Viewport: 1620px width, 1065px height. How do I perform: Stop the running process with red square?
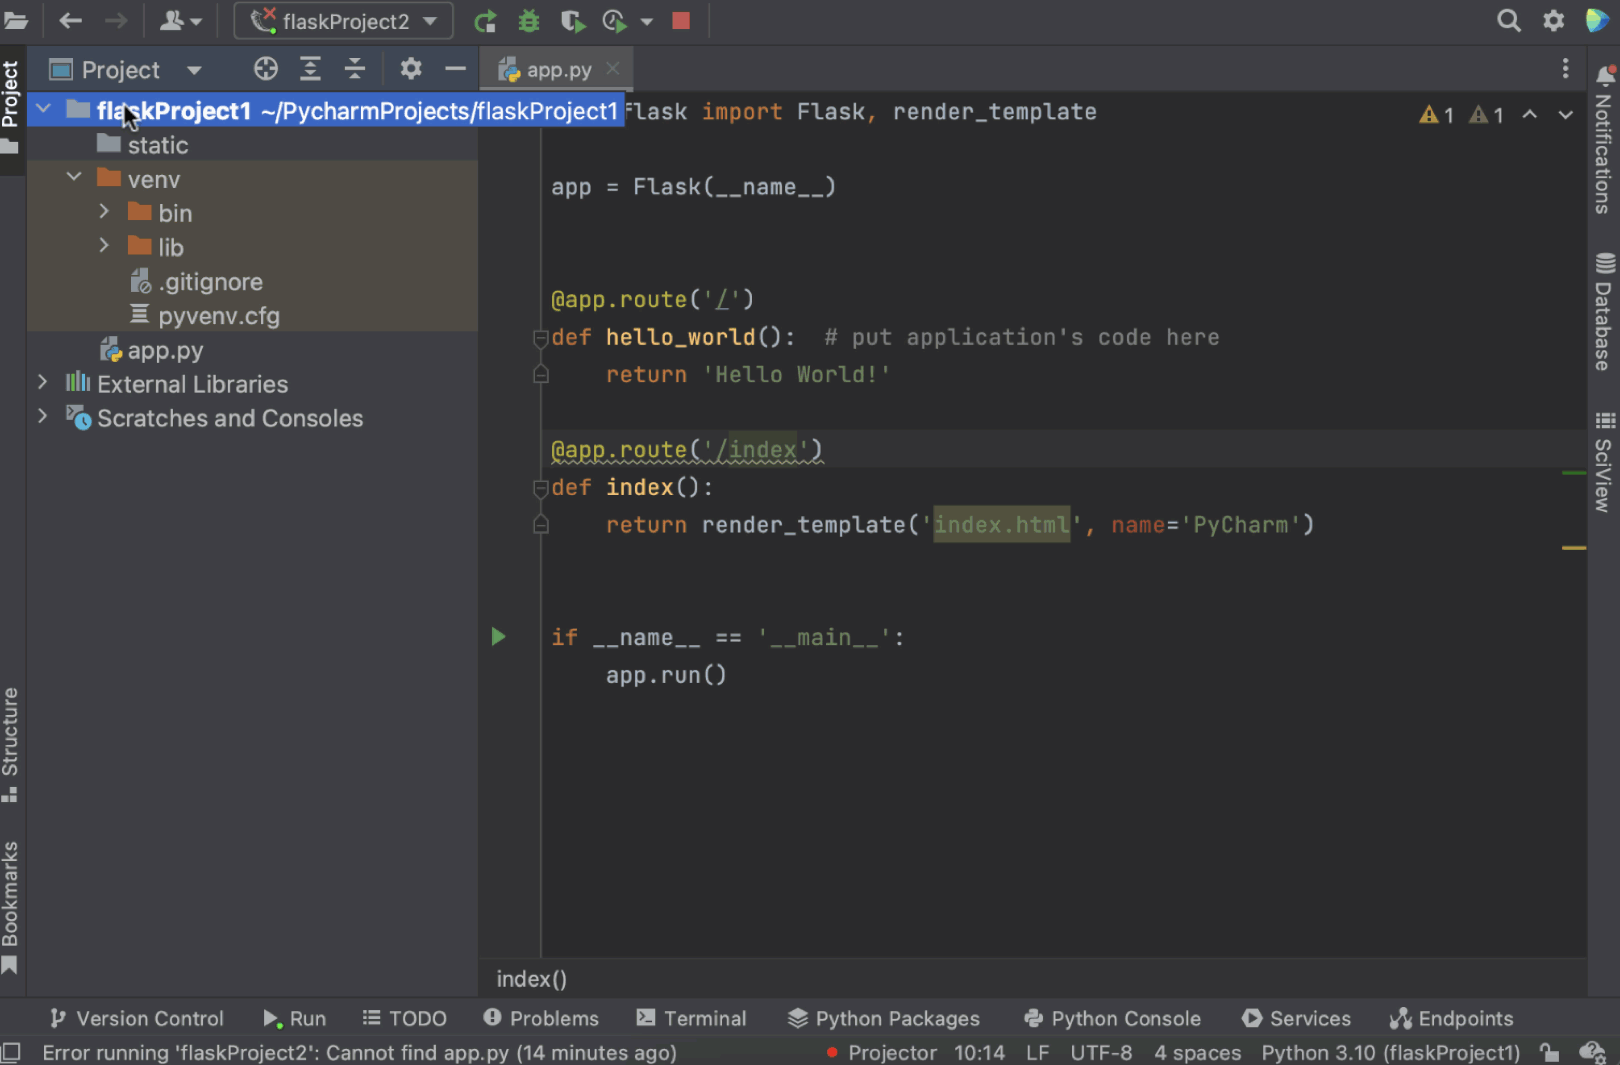tap(681, 20)
